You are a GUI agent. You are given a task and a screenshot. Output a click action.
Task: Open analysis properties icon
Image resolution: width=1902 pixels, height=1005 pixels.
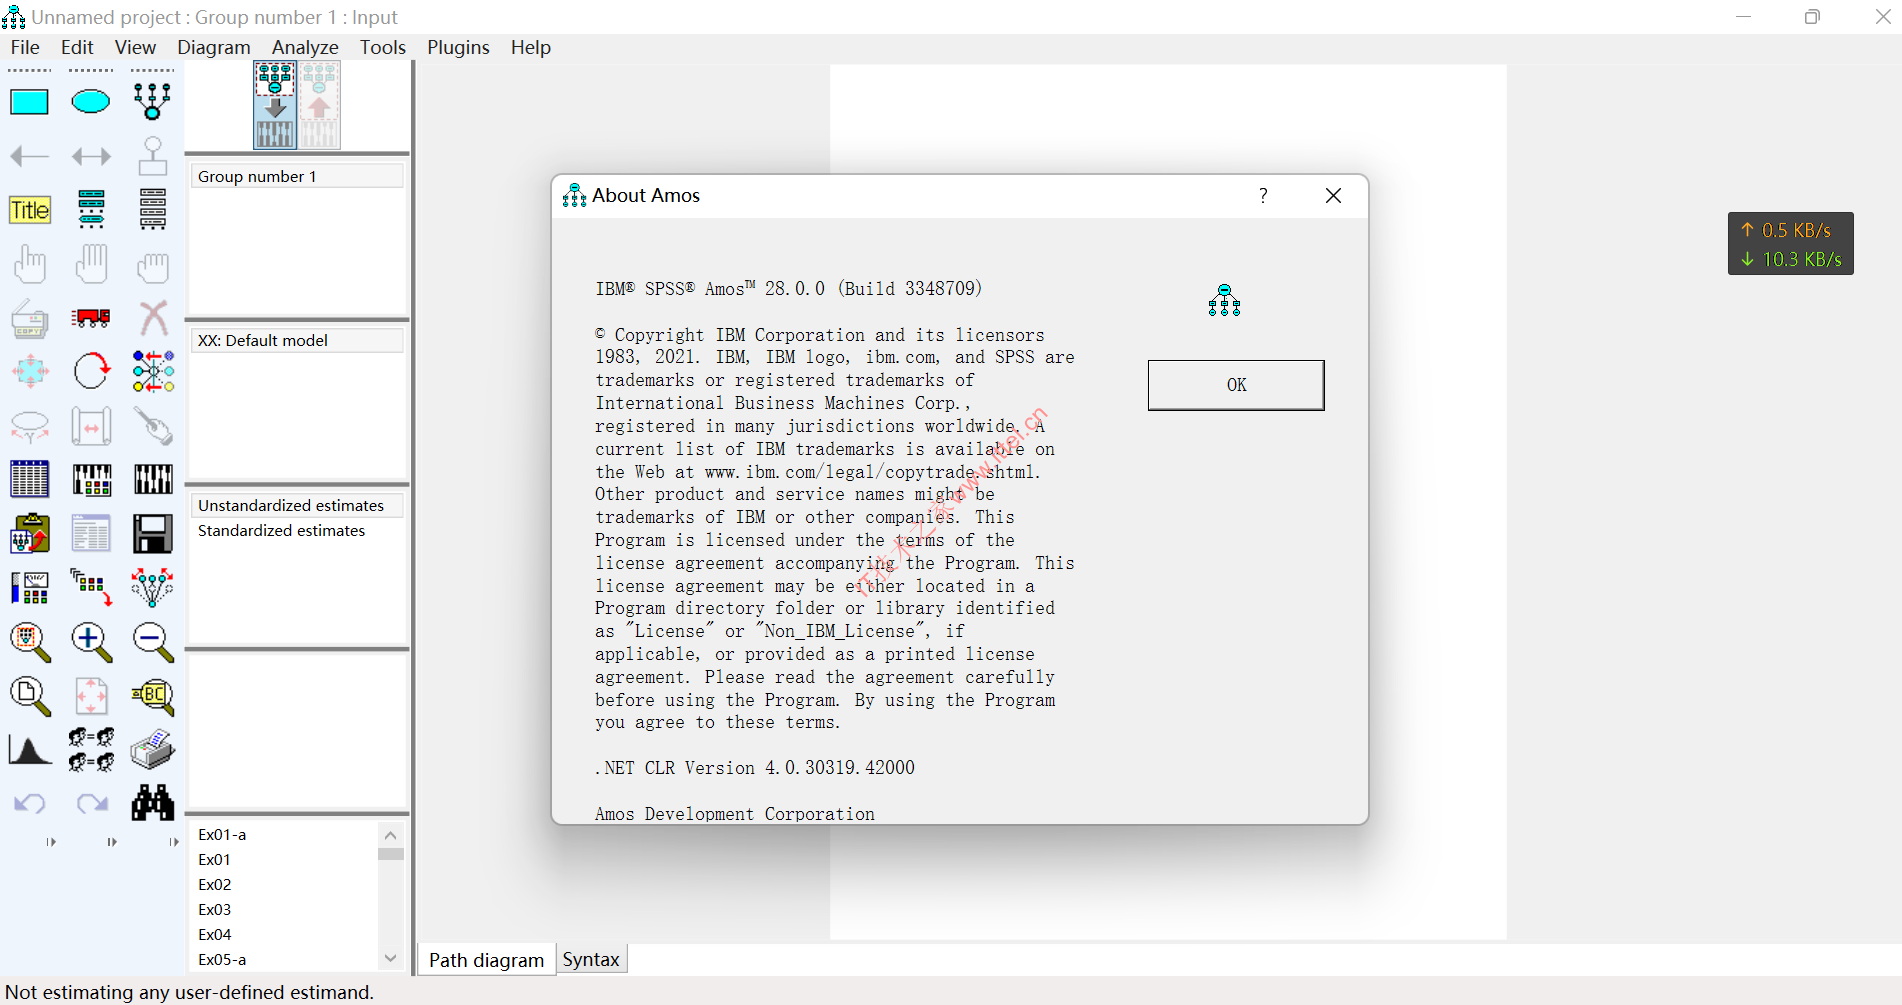(x=91, y=479)
